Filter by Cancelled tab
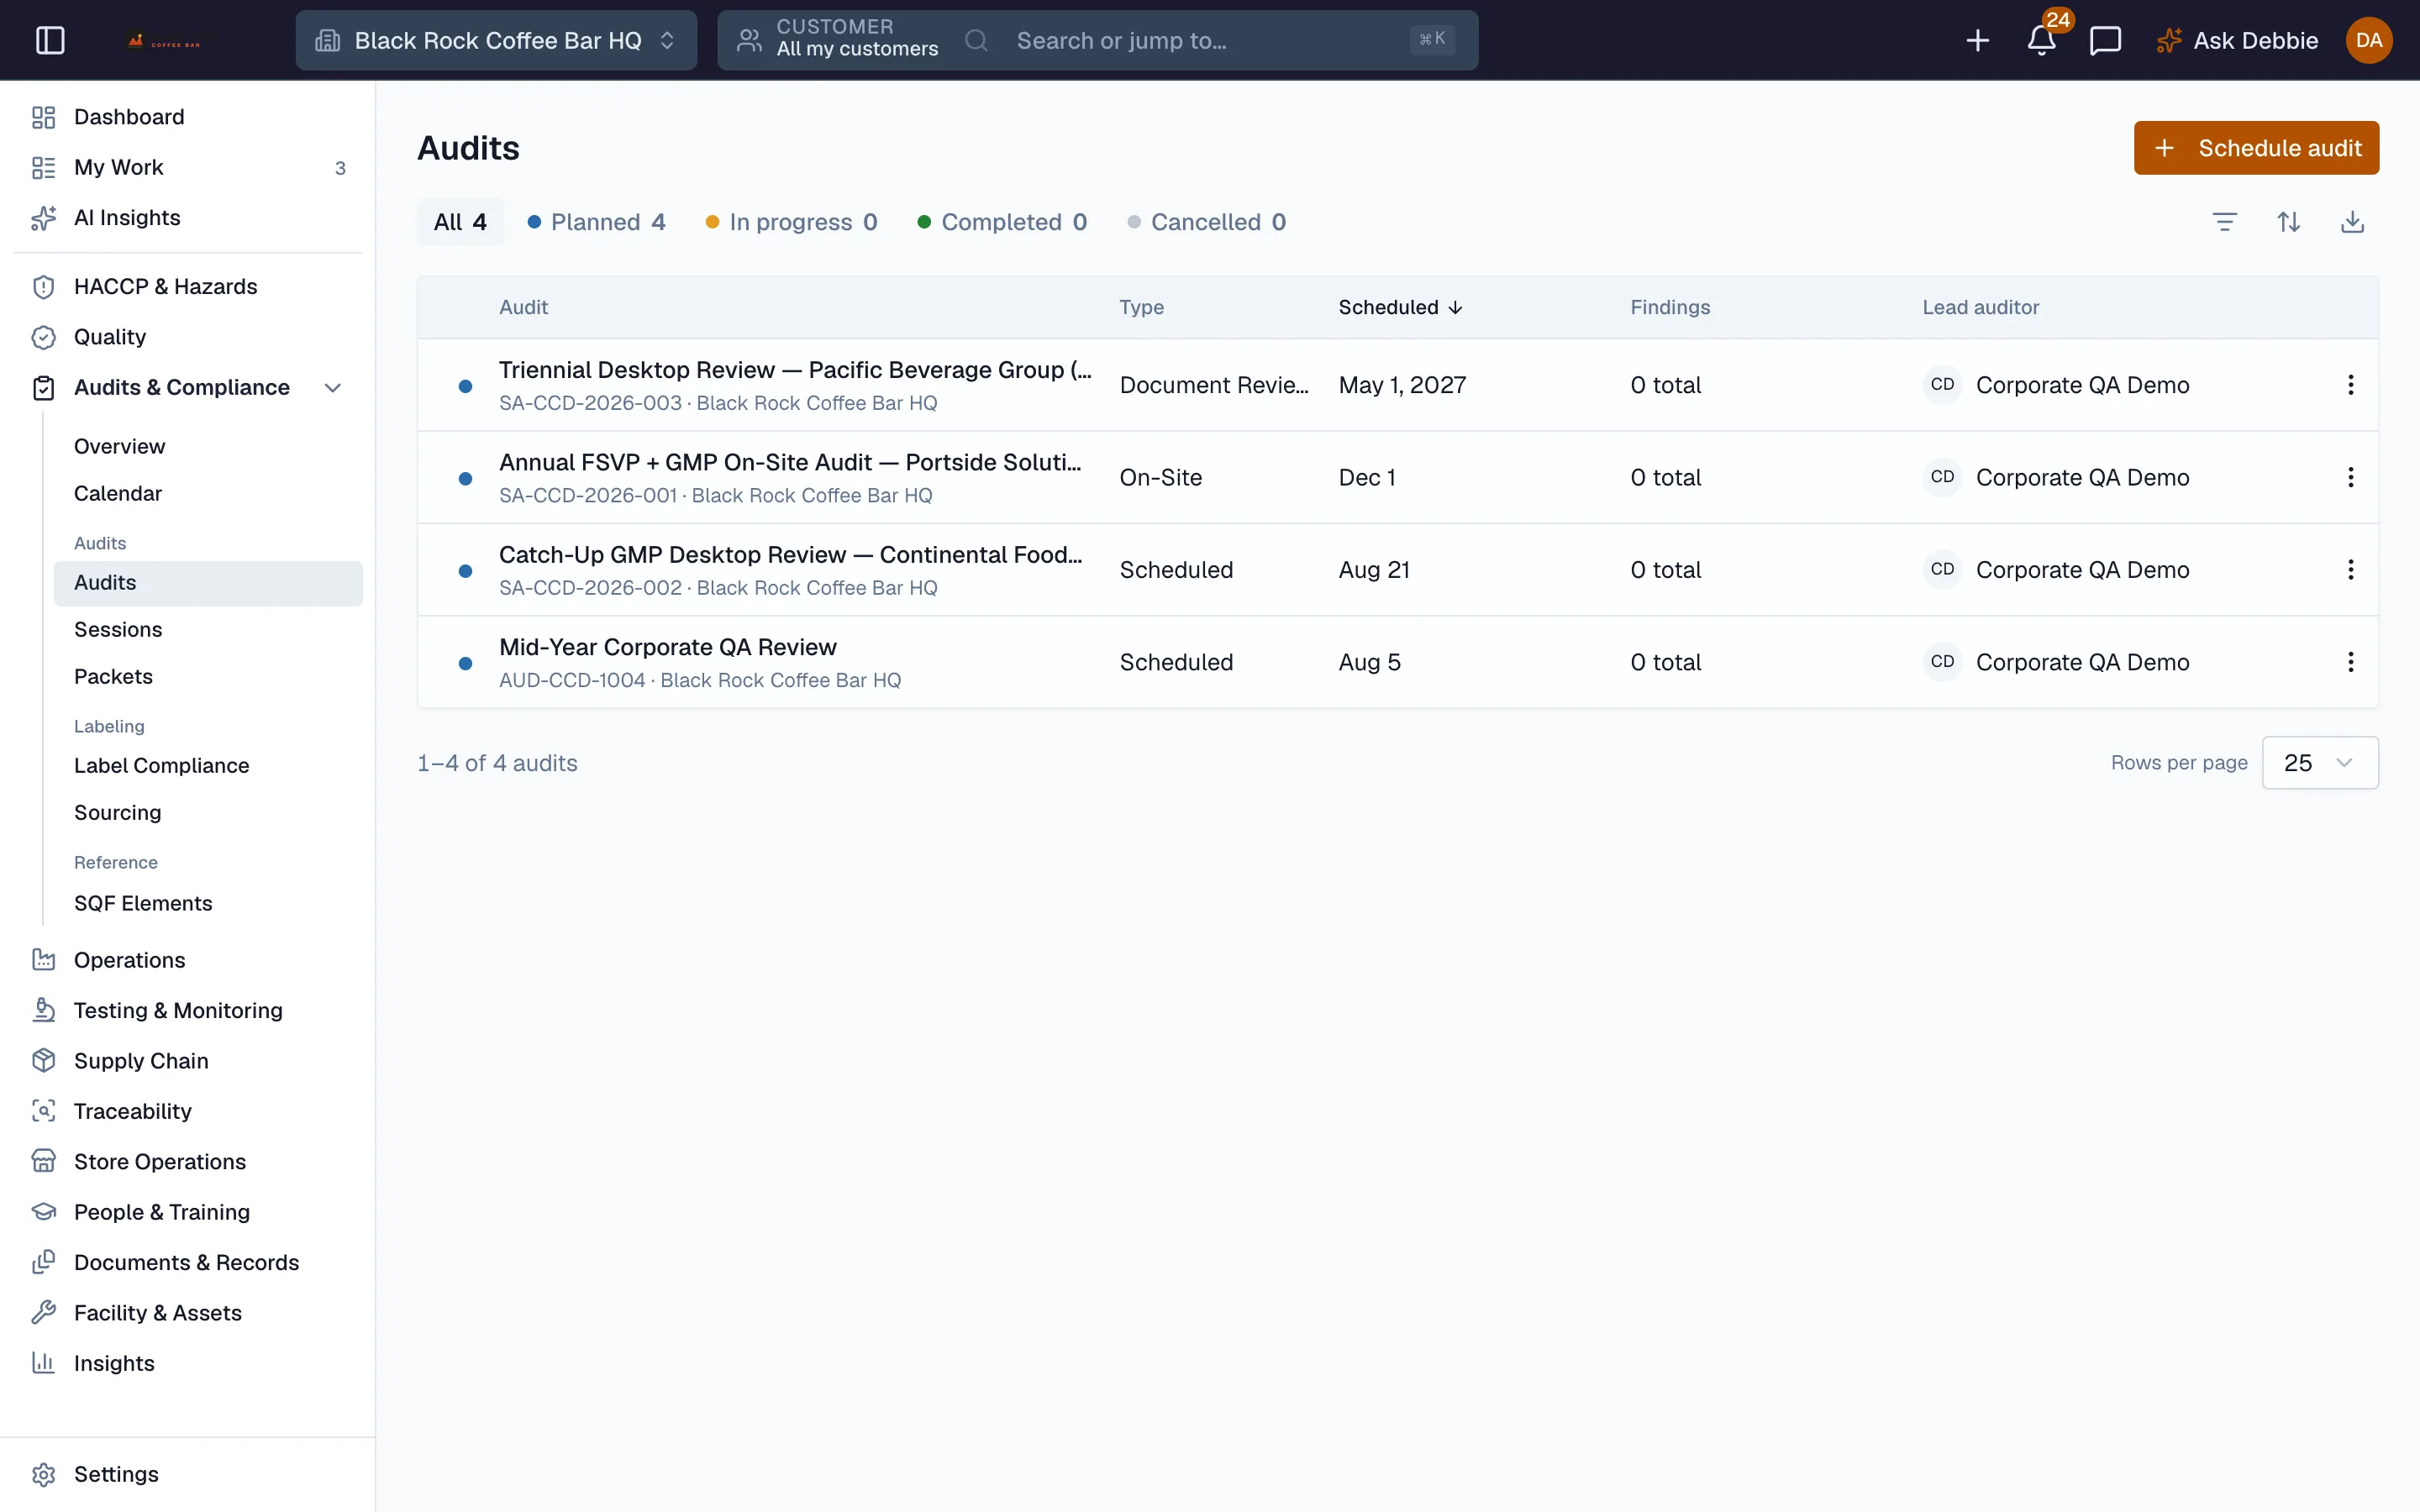The width and height of the screenshot is (2420, 1512). (1207, 222)
